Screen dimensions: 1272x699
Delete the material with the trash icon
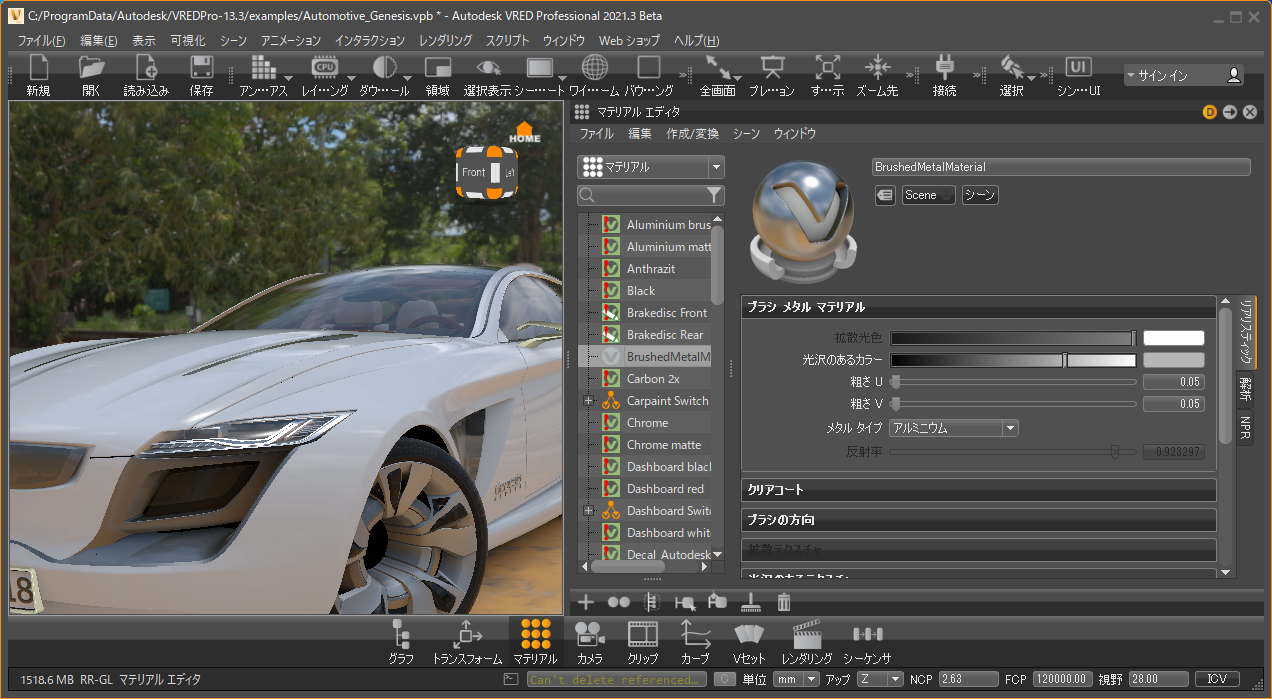pos(784,602)
